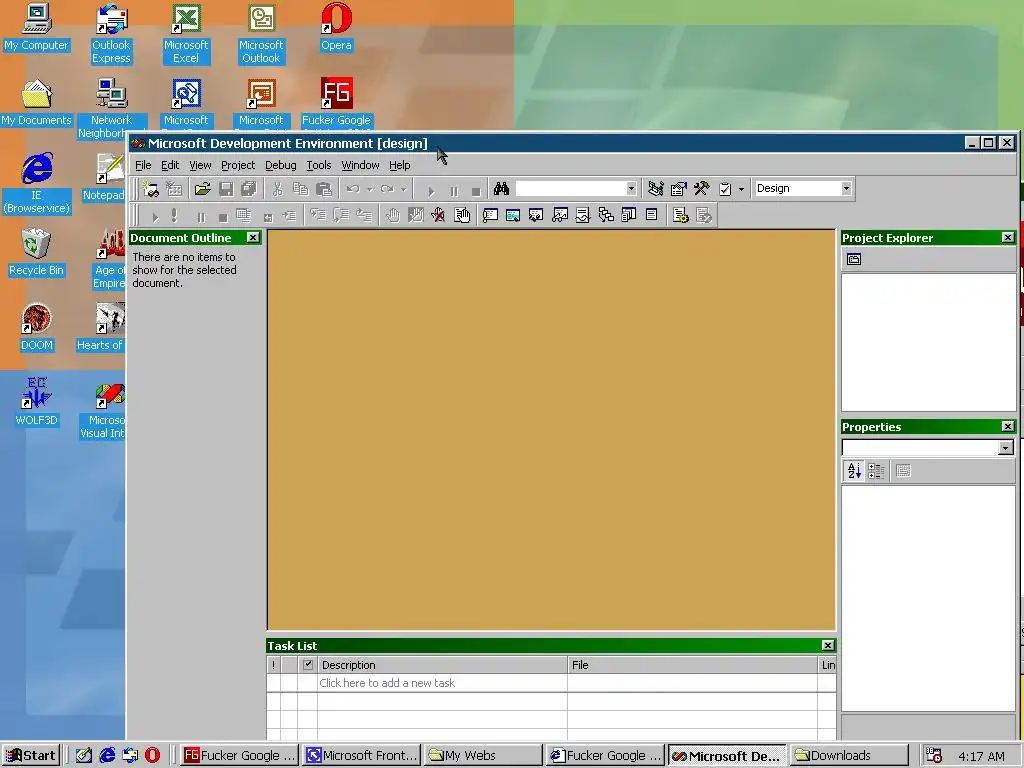Open the File menu
The height and width of the screenshot is (768, 1024).
pos(143,165)
